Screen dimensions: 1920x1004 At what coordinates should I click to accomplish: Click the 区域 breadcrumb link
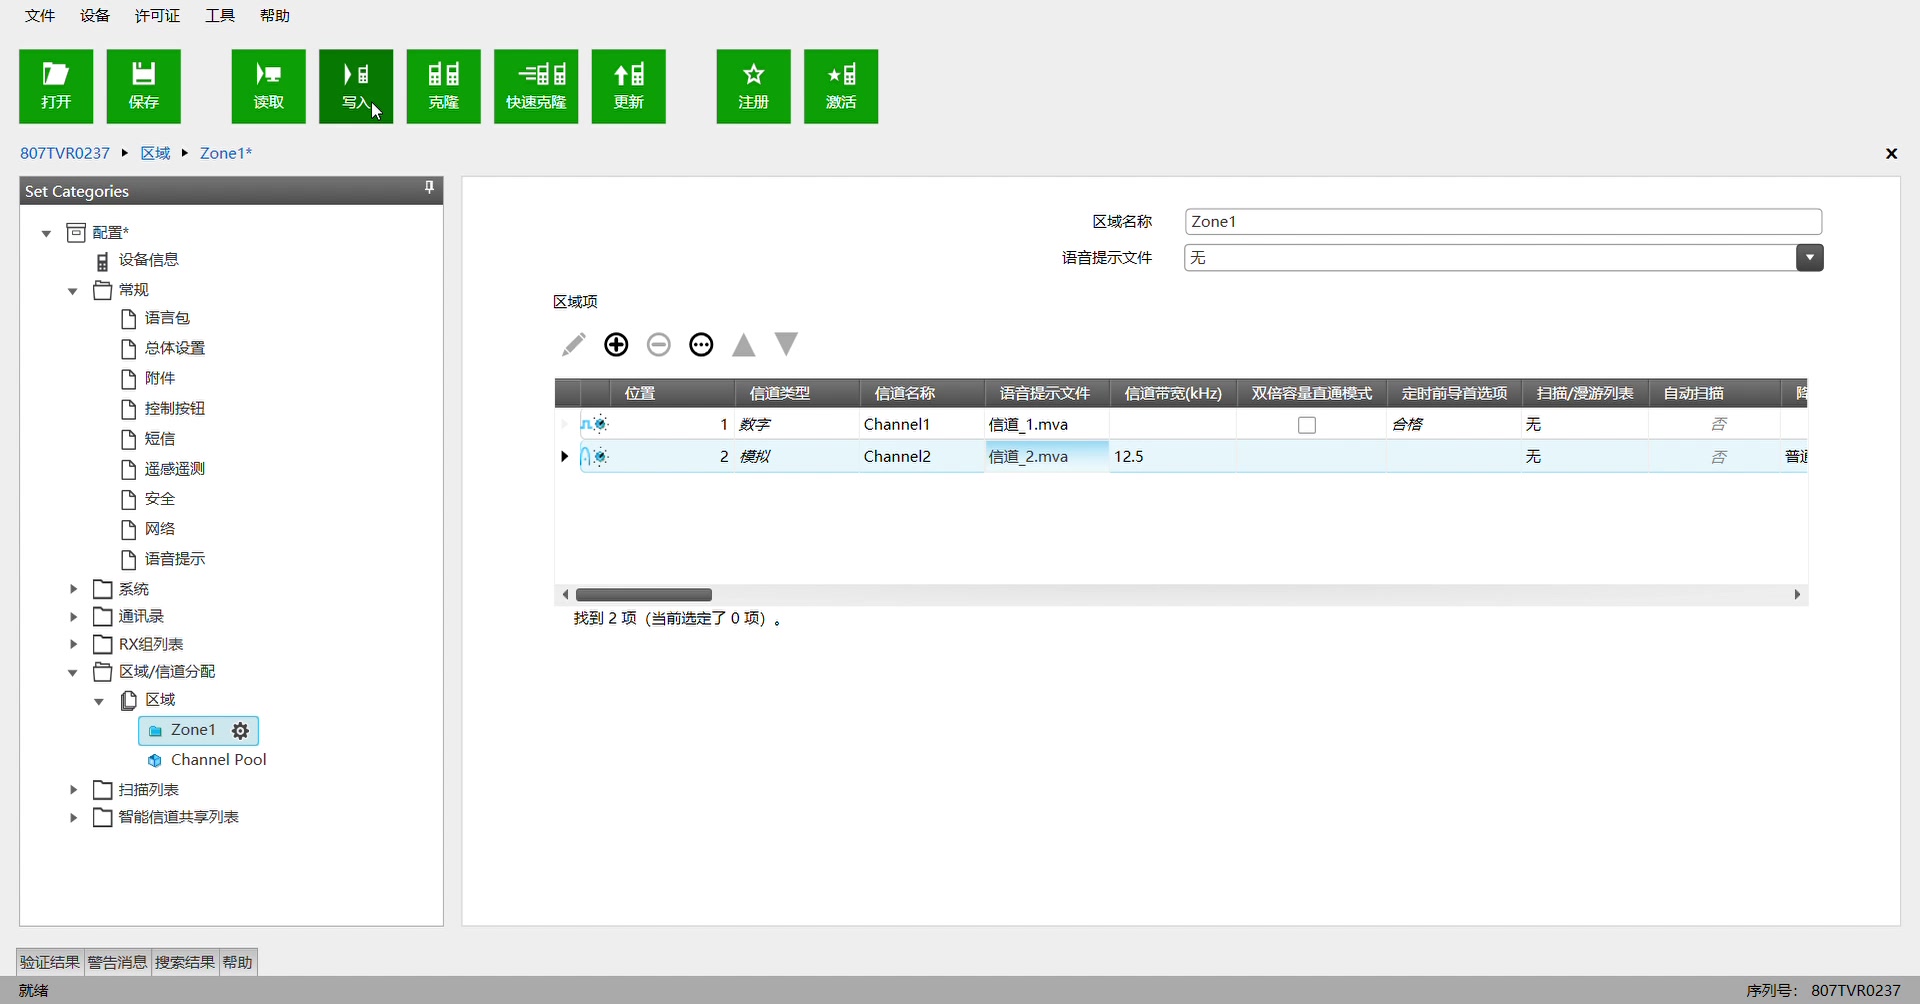[155, 153]
